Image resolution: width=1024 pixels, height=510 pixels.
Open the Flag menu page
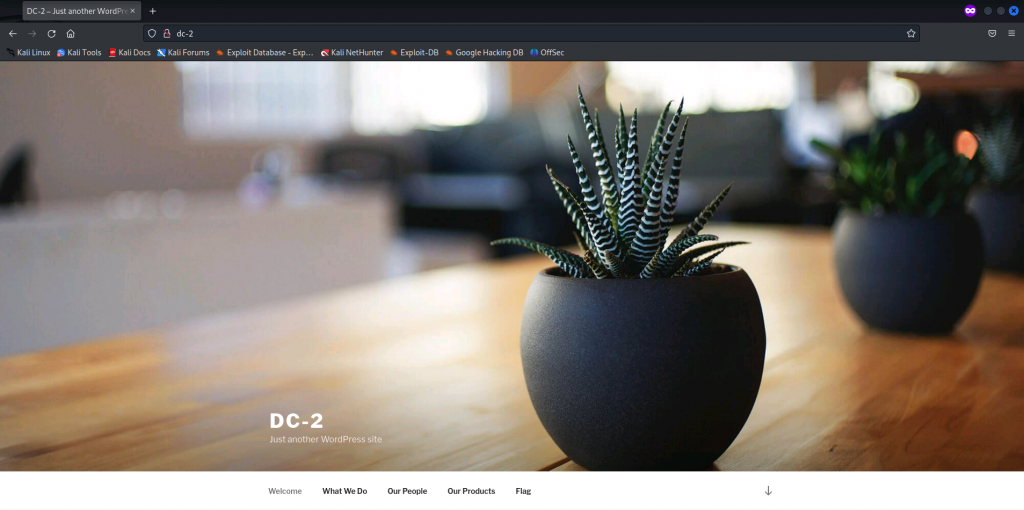point(523,491)
